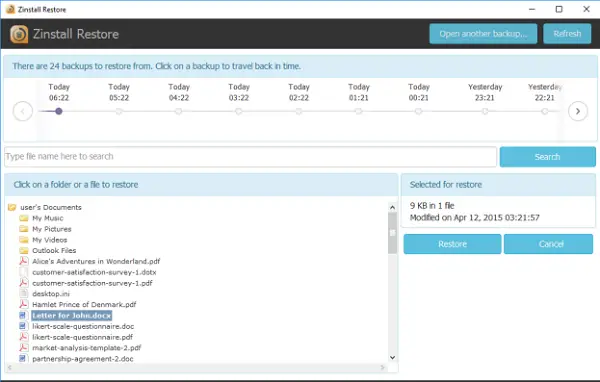Select the Yesterday 22:21 backup point
The image size is (600, 382).
pyautogui.click(x=545, y=111)
